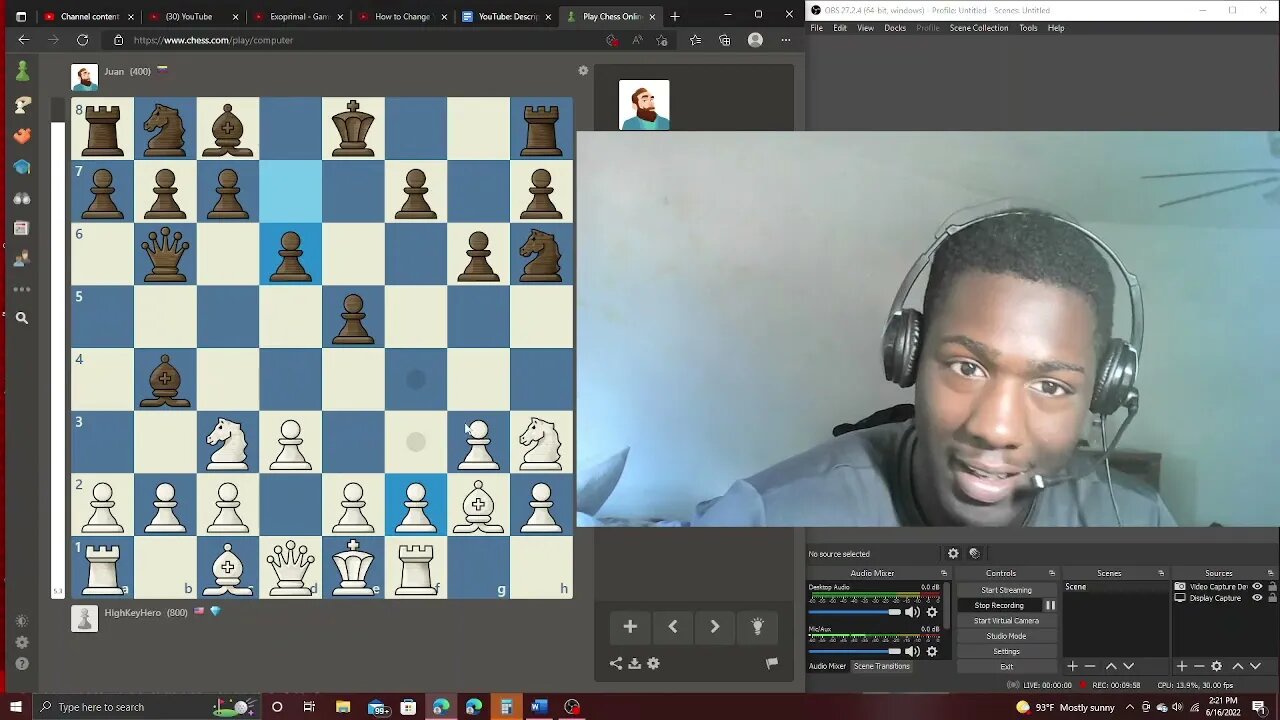Viewport: 1280px width, 720px height.
Task: Enable Studio Mode in OBS
Action: point(1006,636)
